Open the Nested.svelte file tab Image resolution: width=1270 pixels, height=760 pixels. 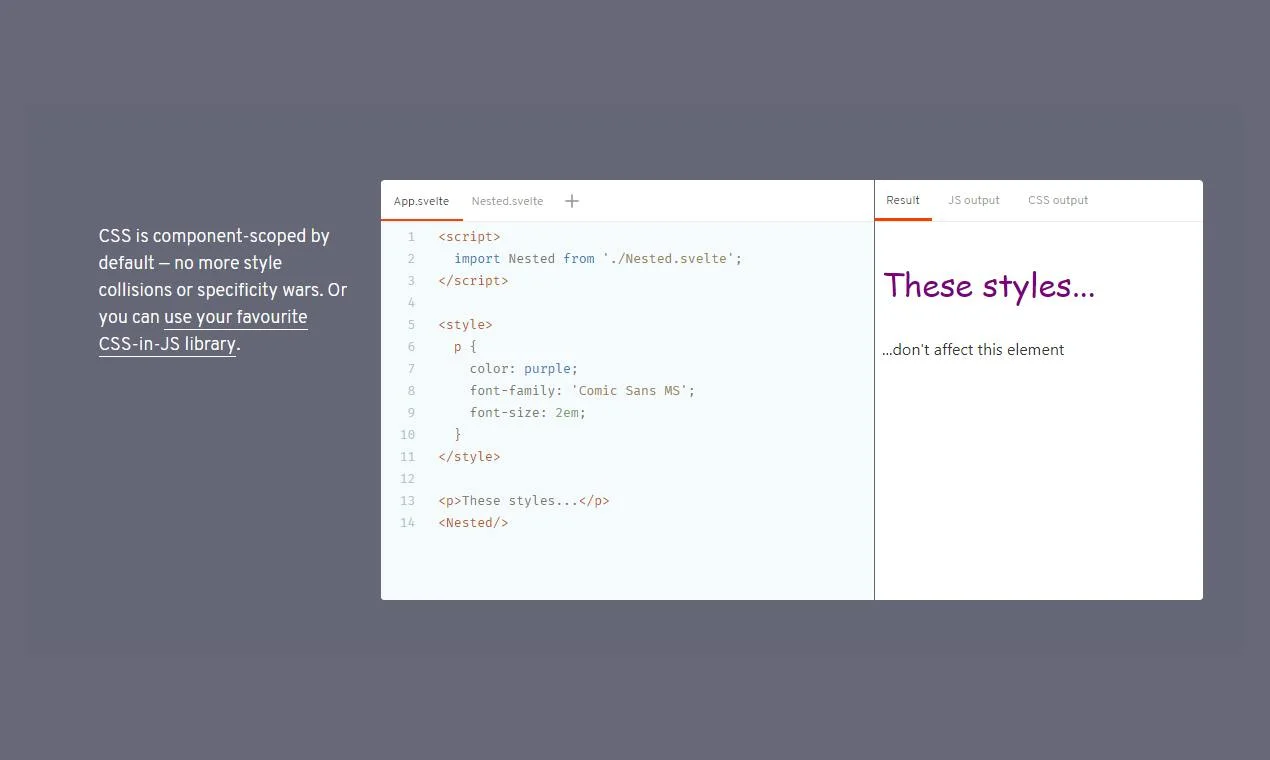pyautogui.click(x=507, y=201)
